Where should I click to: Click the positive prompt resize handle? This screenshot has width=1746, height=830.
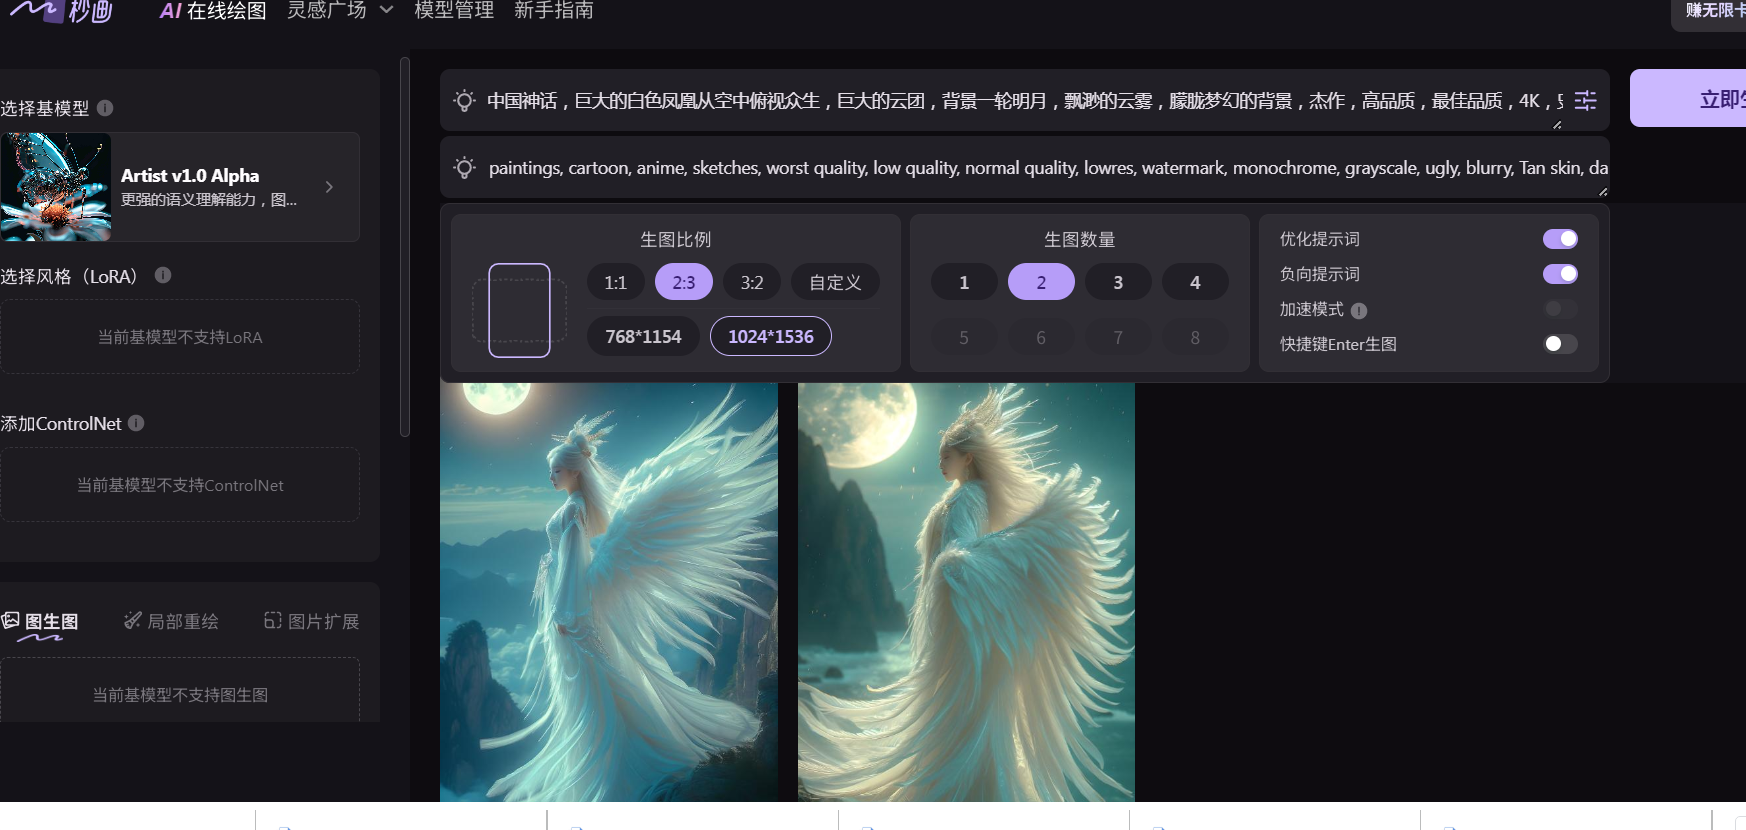point(1557,124)
